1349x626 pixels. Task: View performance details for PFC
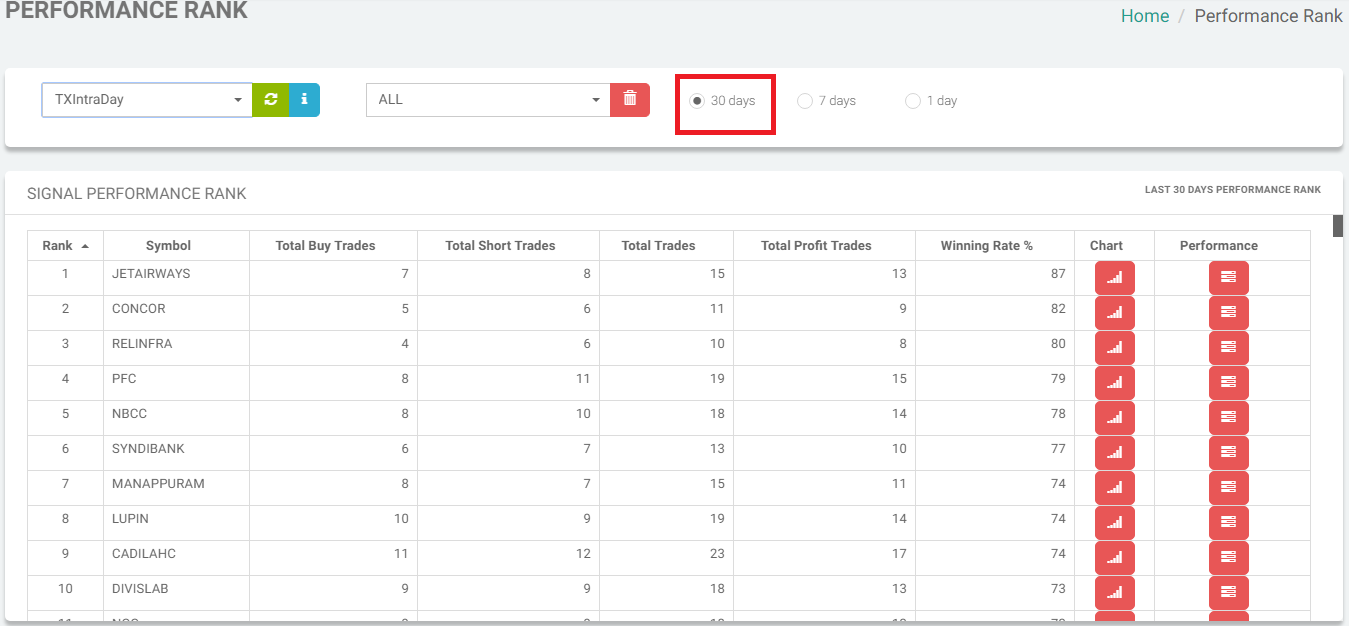(1229, 382)
